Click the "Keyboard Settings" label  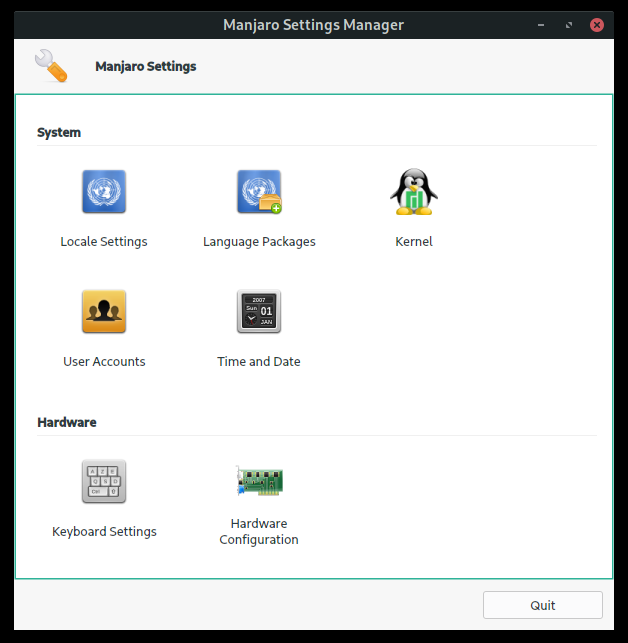[x=104, y=531]
